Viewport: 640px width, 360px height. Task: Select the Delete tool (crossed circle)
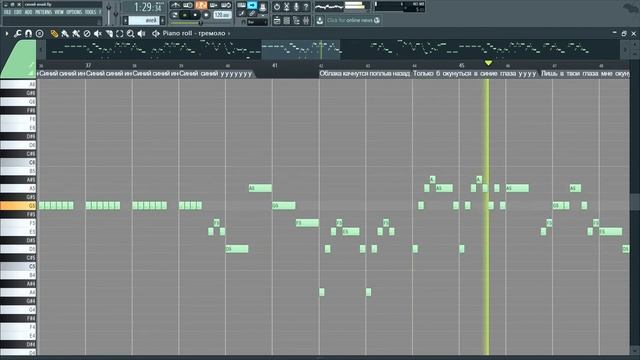(x=87, y=33)
